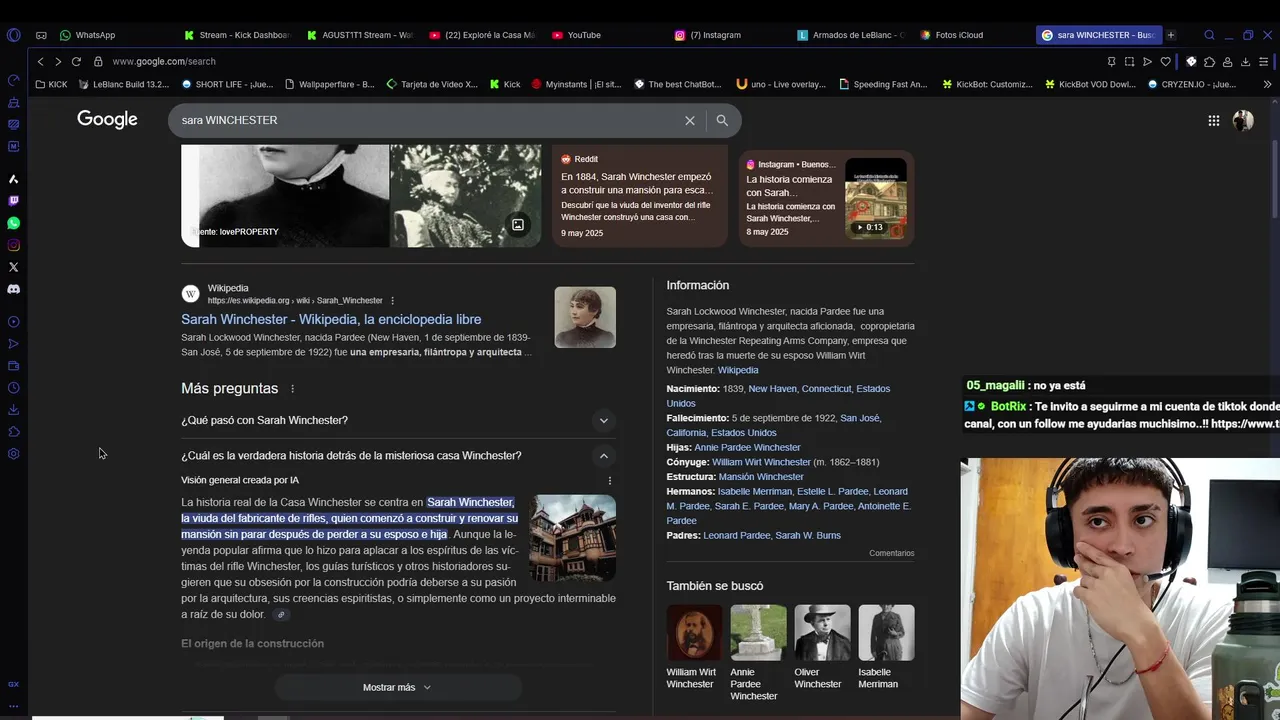The image size is (1280, 720).
Task: Switch to the WhatsApp tab
Action: tap(88, 35)
